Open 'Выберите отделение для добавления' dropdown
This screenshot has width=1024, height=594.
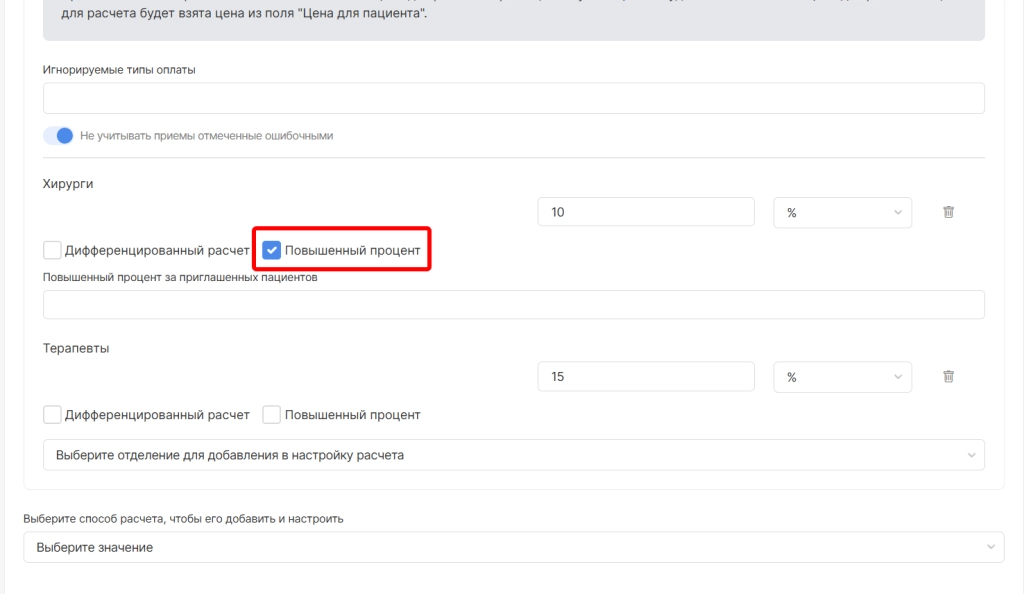click(x=500, y=455)
